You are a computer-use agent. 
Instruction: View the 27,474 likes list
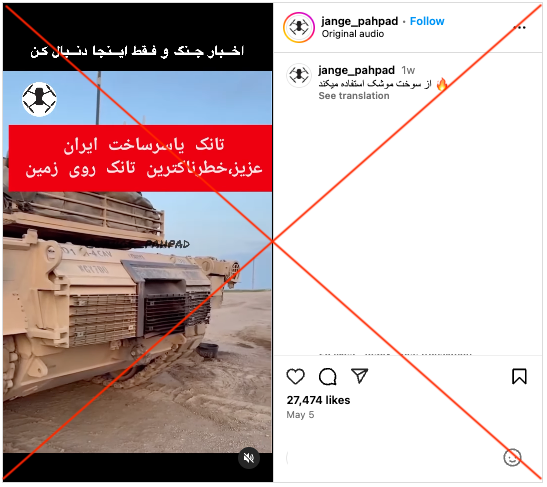tap(318, 400)
